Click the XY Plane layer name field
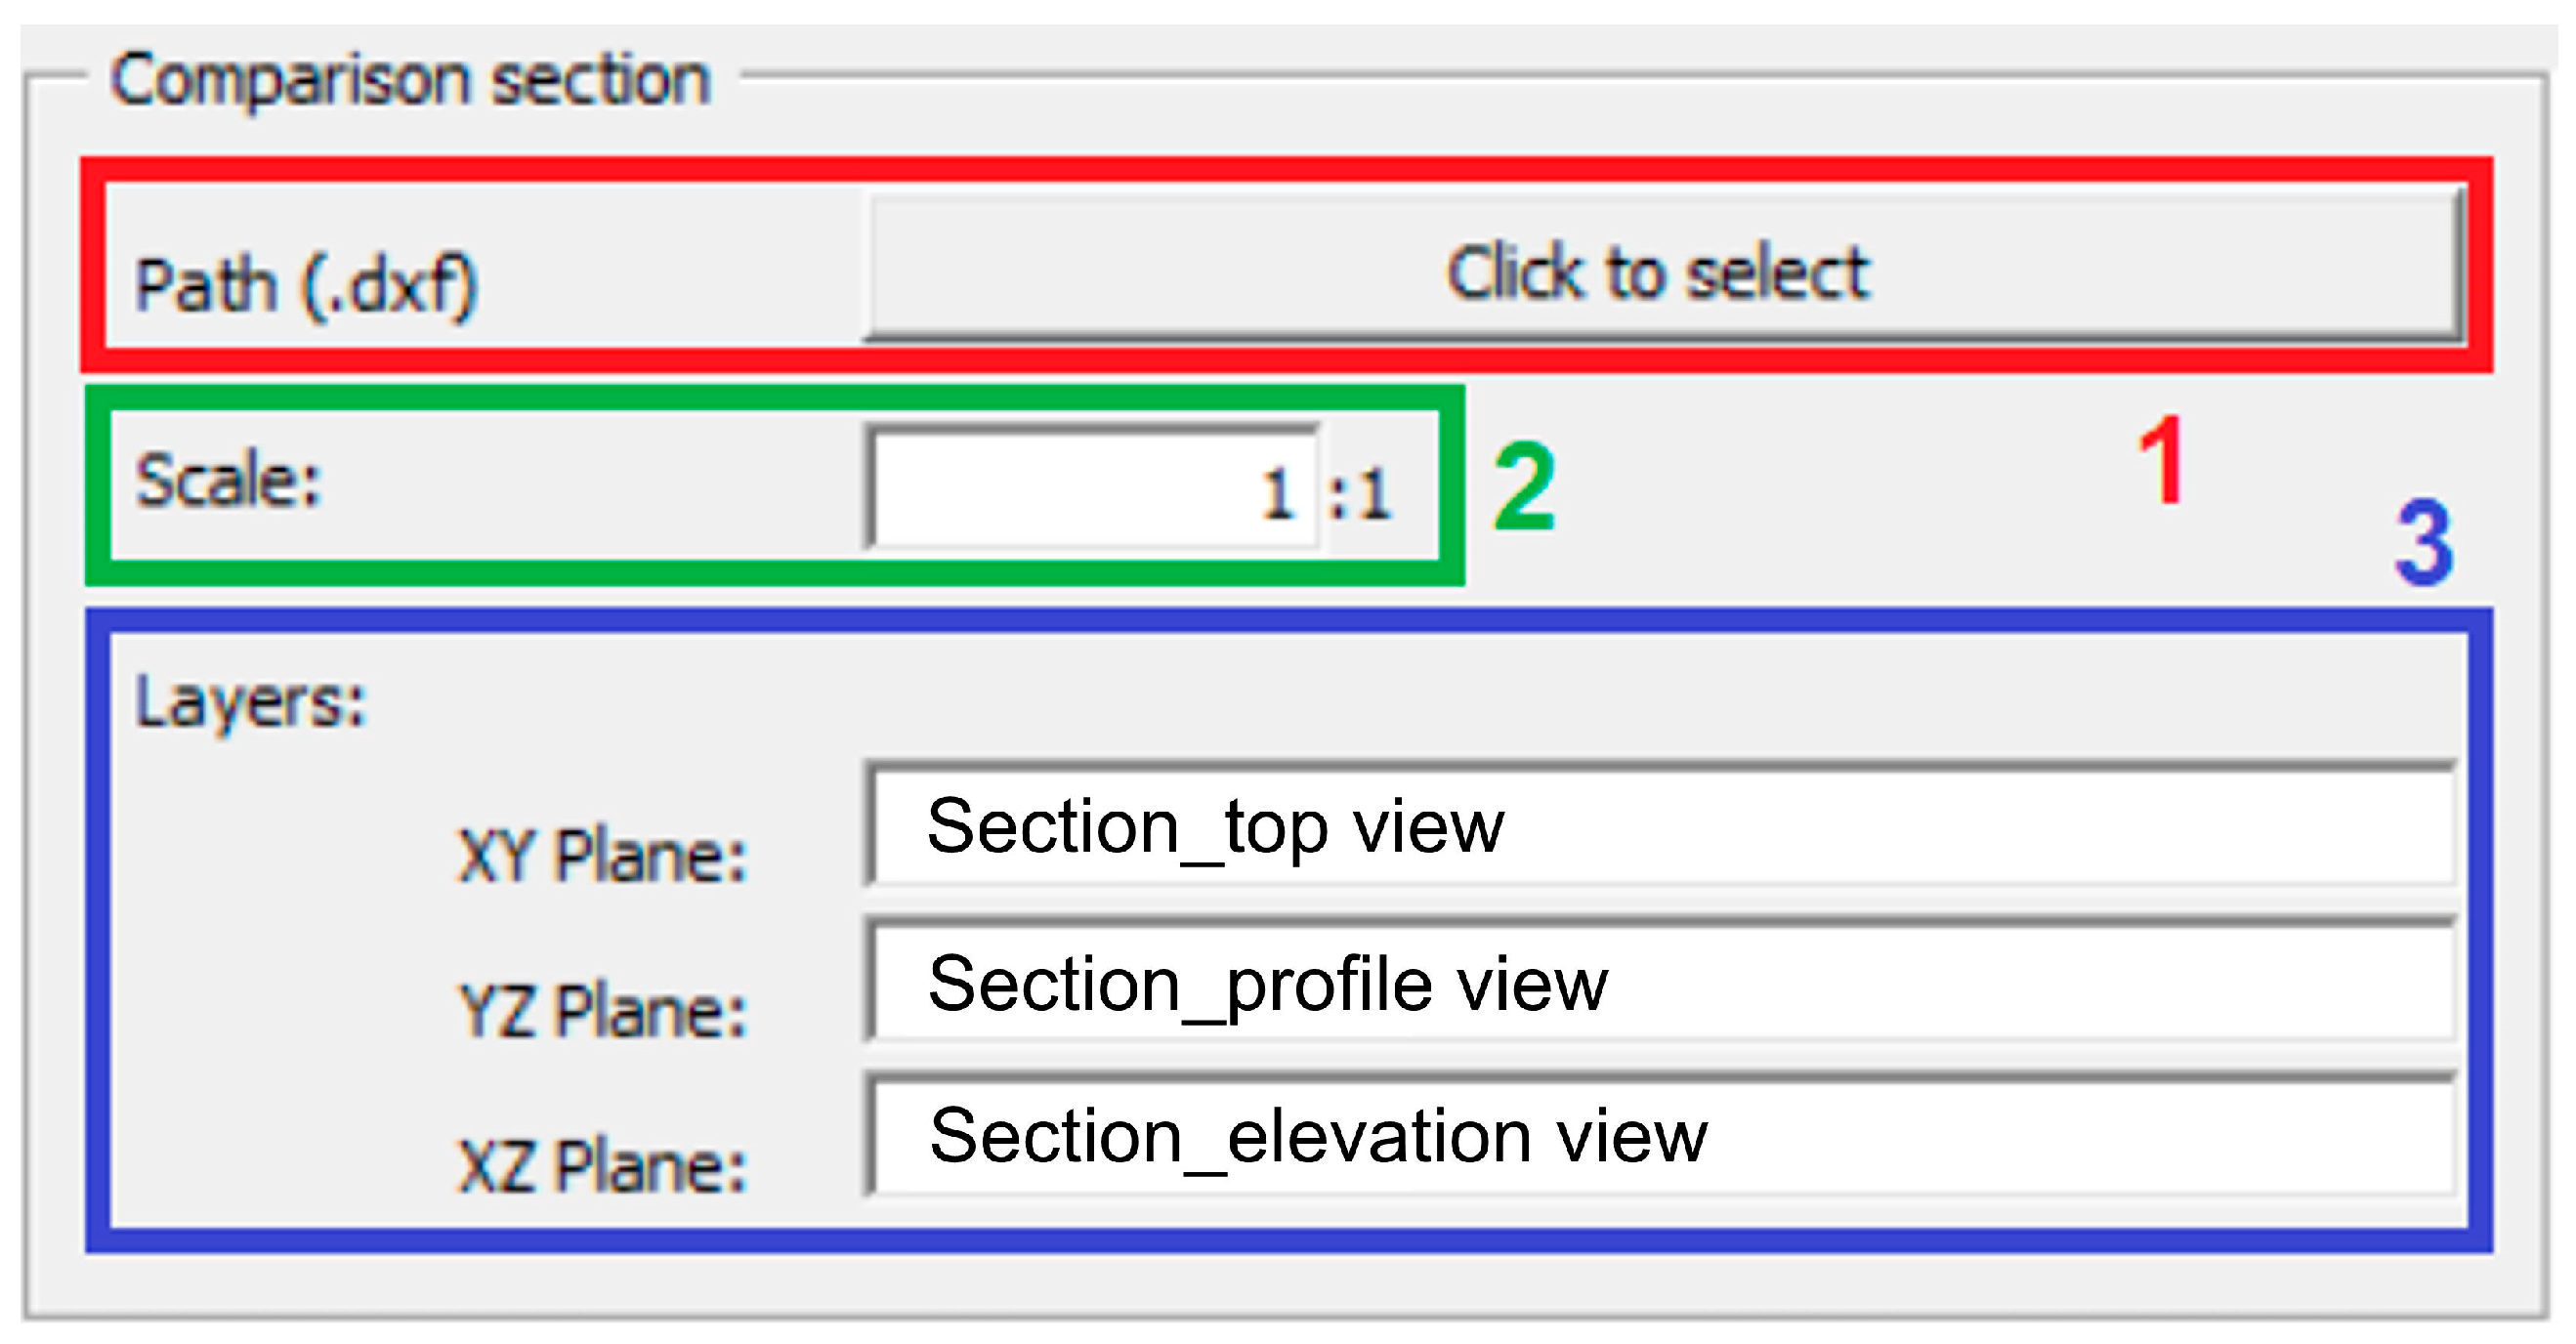Viewport: 2576px width, 1344px height. tap(1660, 826)
